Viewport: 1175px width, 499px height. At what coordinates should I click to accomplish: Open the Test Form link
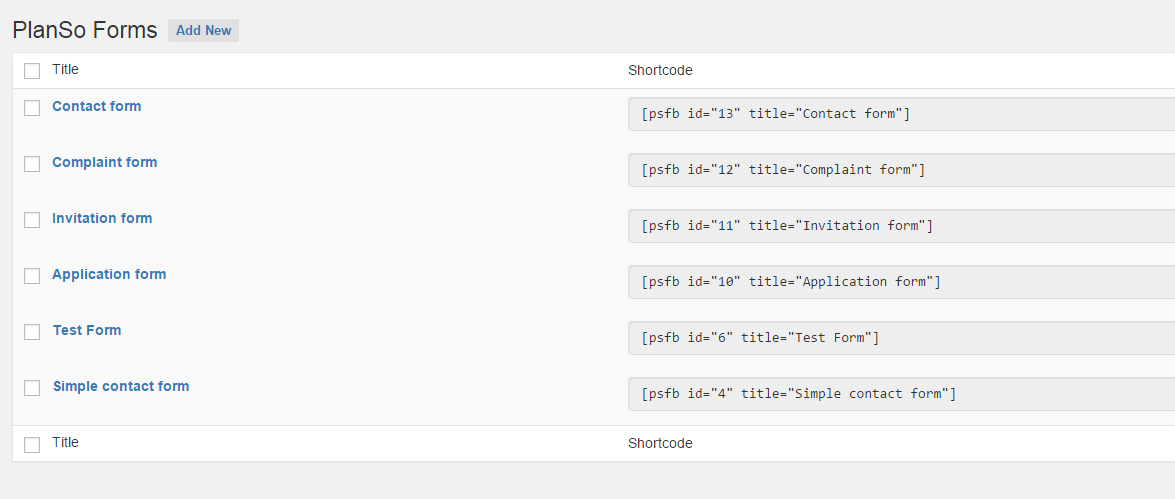click(x=87, y=330)
